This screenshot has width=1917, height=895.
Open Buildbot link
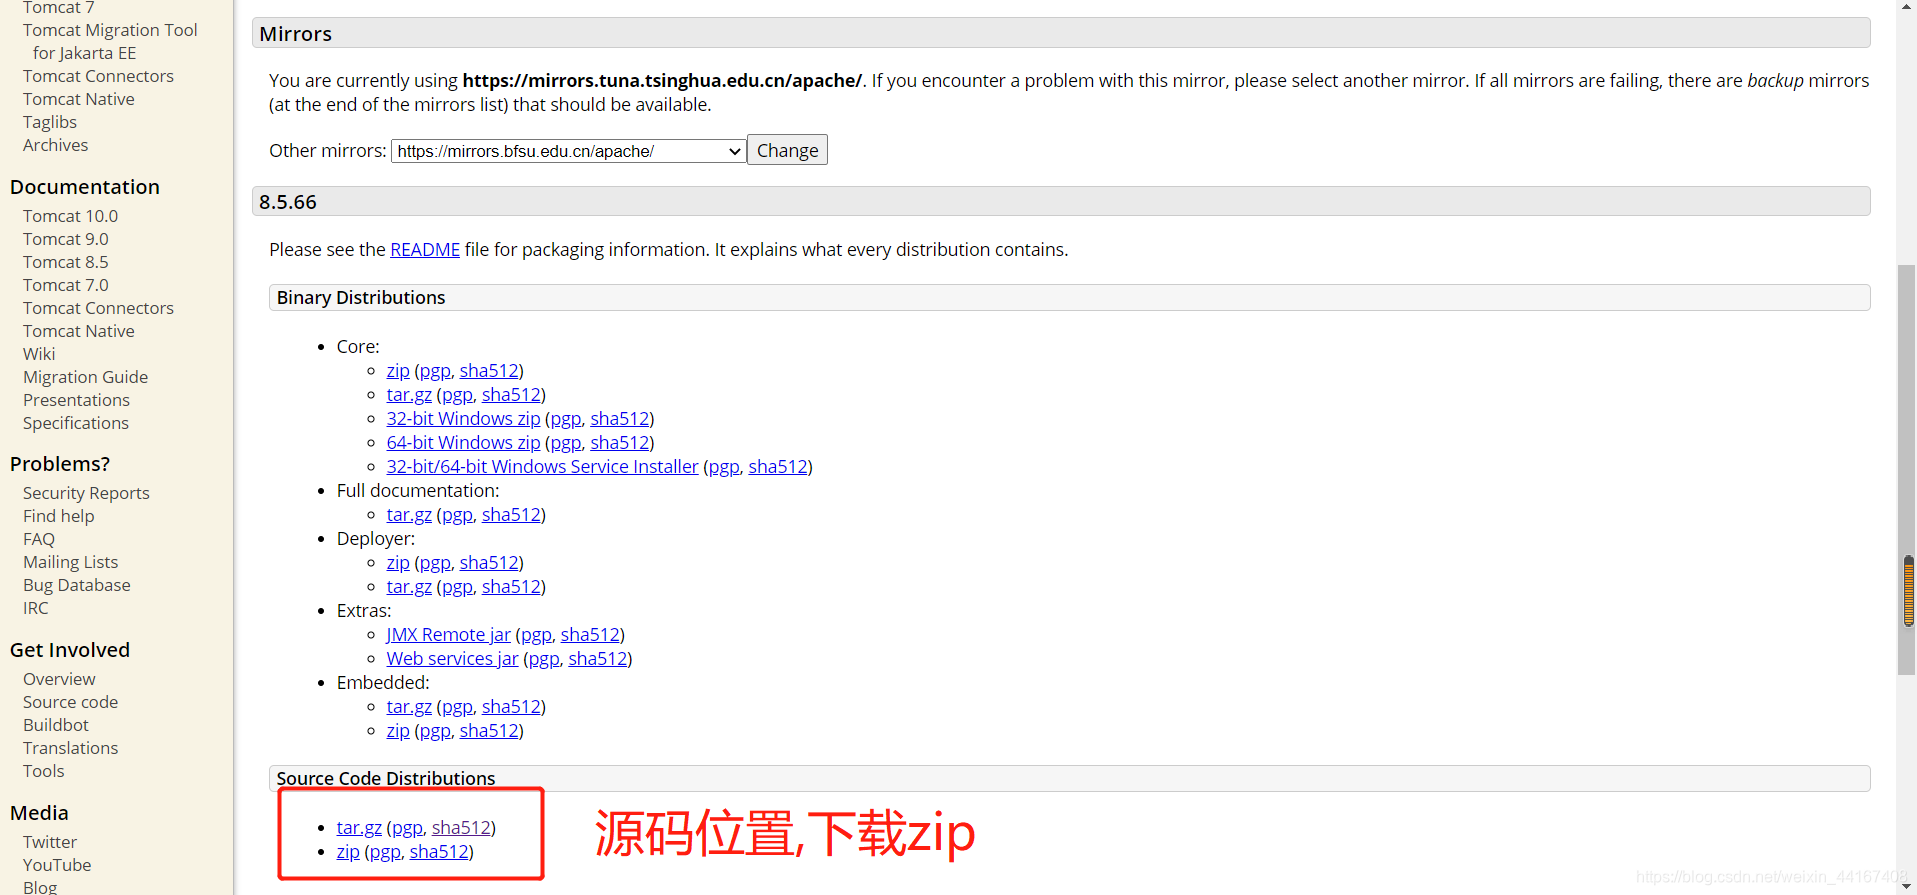56,725
